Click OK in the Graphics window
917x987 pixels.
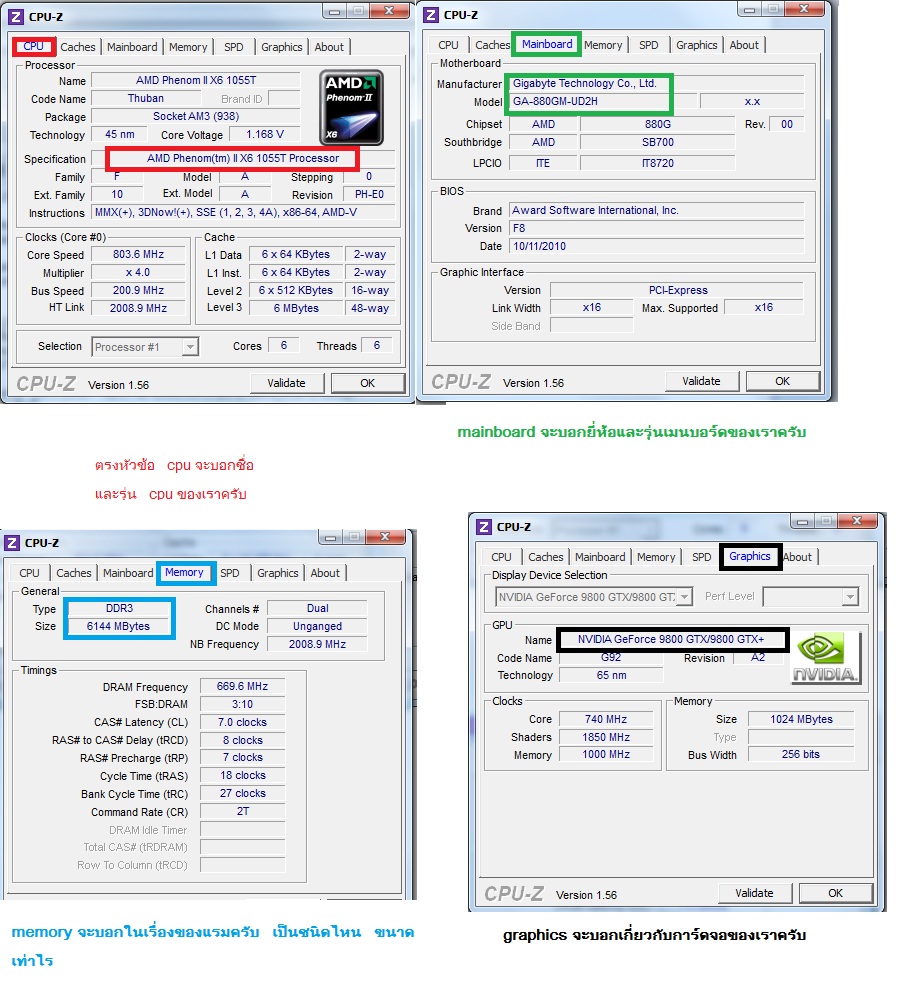click(835, 893)
